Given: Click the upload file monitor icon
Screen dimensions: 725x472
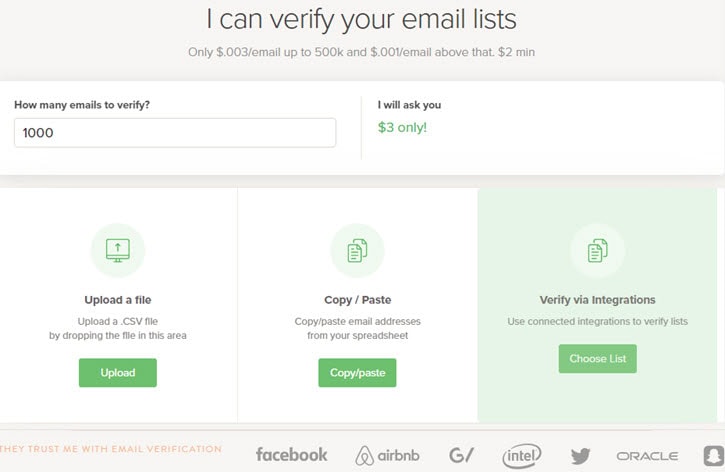Looking at the screenshot, I should pos(118,250).
